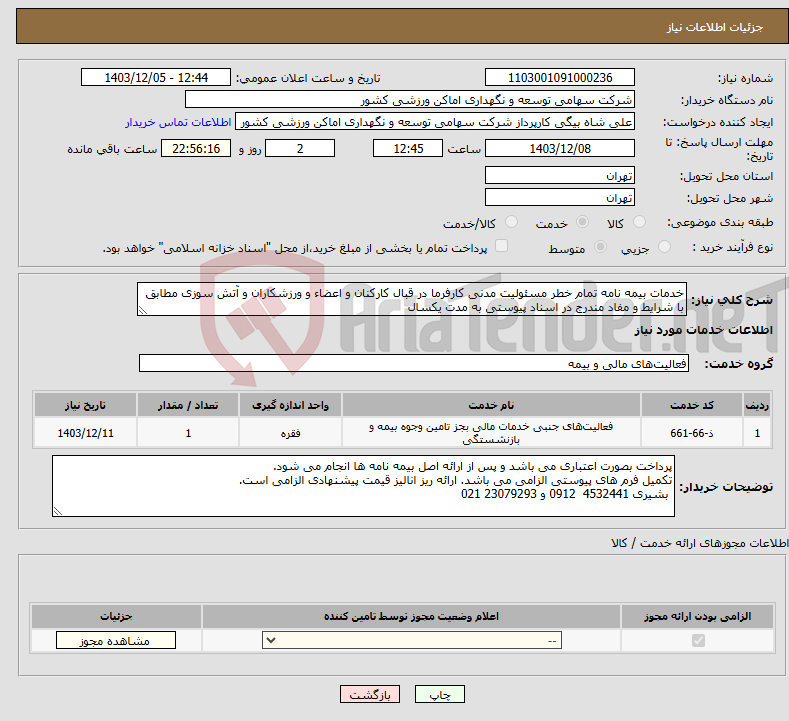Click the الزامی بودن ارائه مجوز header

pos(697,616)
